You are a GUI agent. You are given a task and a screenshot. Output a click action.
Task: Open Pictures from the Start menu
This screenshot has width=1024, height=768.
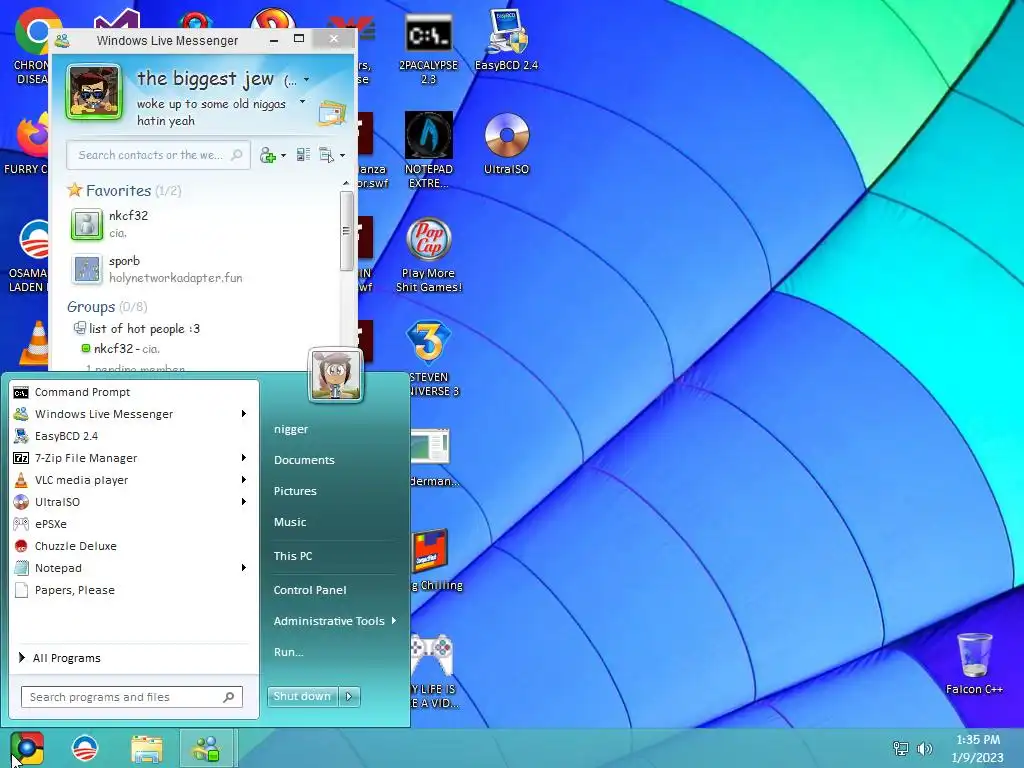295,491
